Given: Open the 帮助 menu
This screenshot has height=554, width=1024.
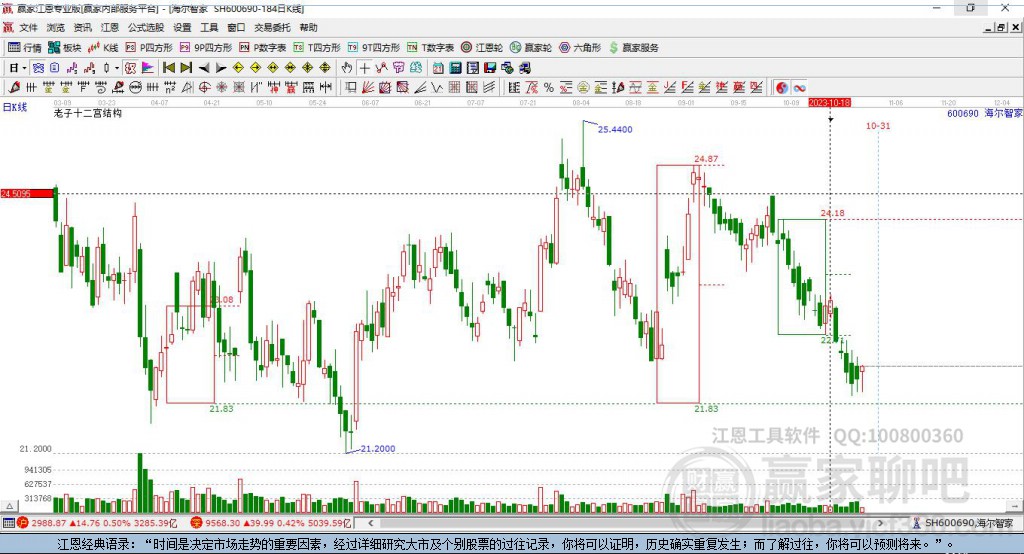Looking at the screenshot, I should tap(308, 27).
